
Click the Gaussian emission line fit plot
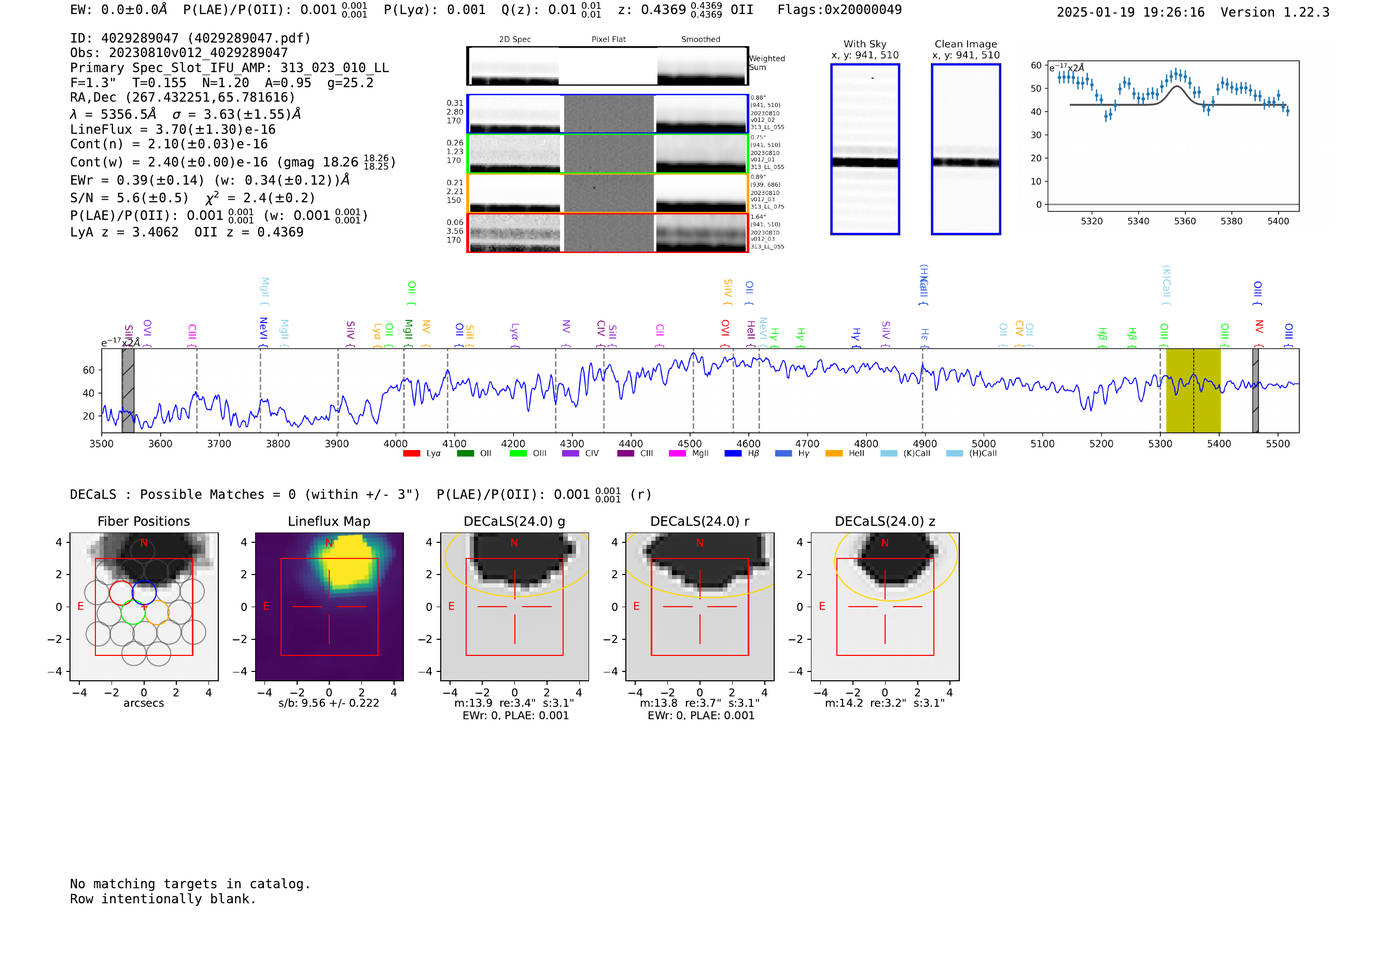pyautogui.click(x=1173, y=137)
